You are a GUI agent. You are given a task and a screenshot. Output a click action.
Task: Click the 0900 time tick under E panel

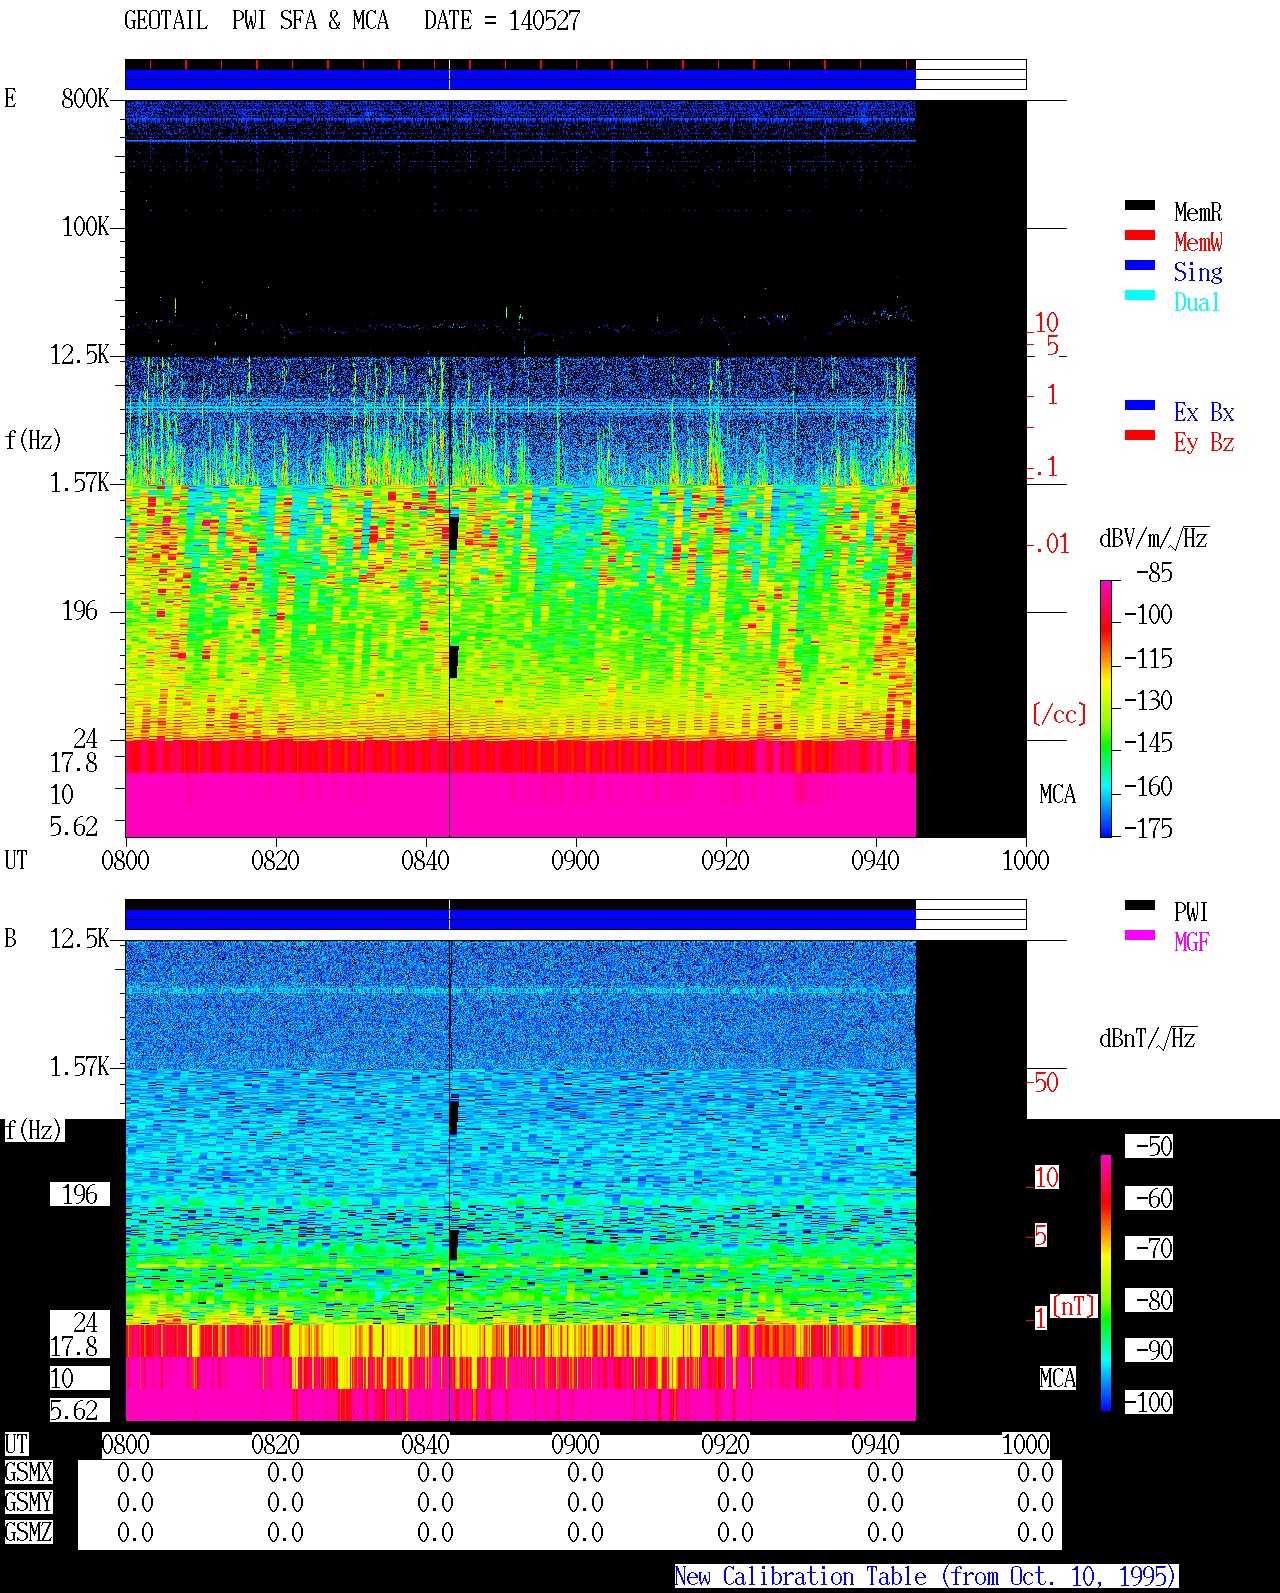(x=575, y=860)
